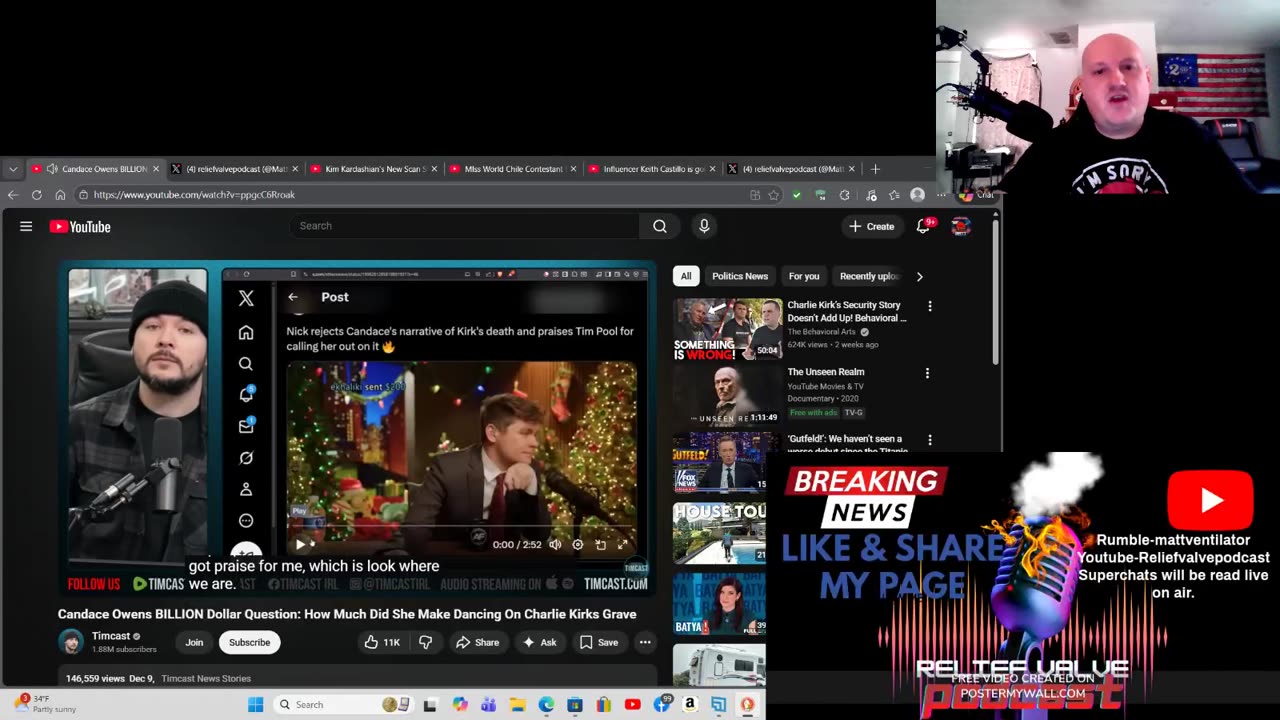Switch to the Influencer Keith Castillo tab

click(653, 169)
